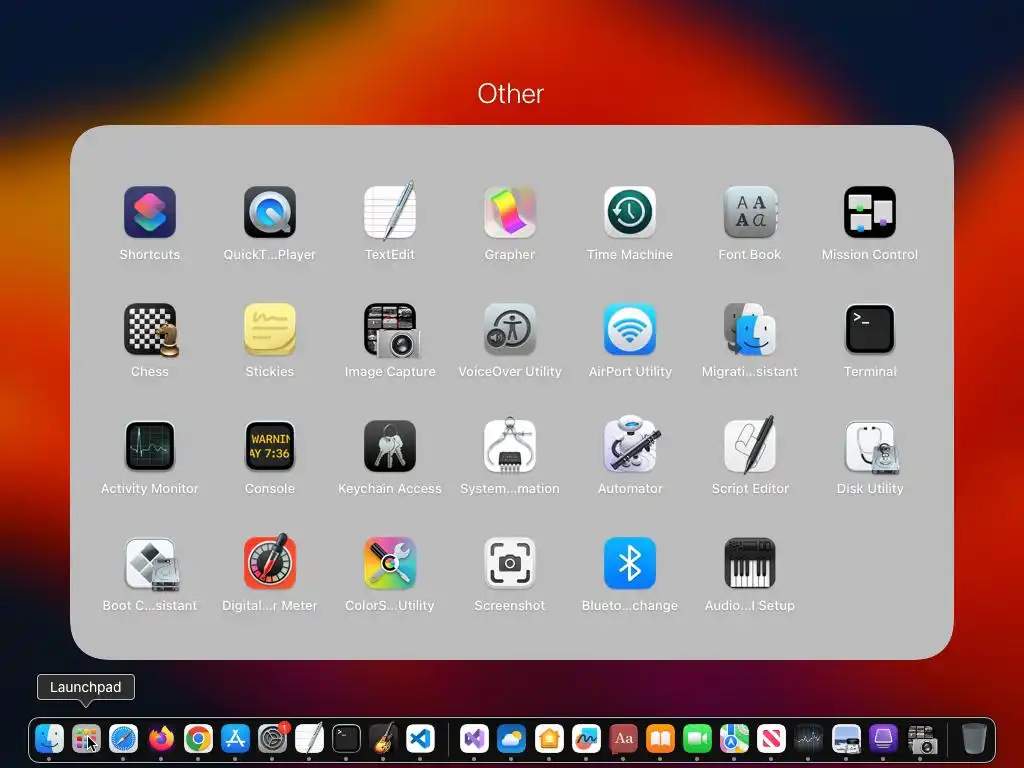Screen dimensions: 1024x768
Task: Launch the Grapher app
Action: point(510,212)
